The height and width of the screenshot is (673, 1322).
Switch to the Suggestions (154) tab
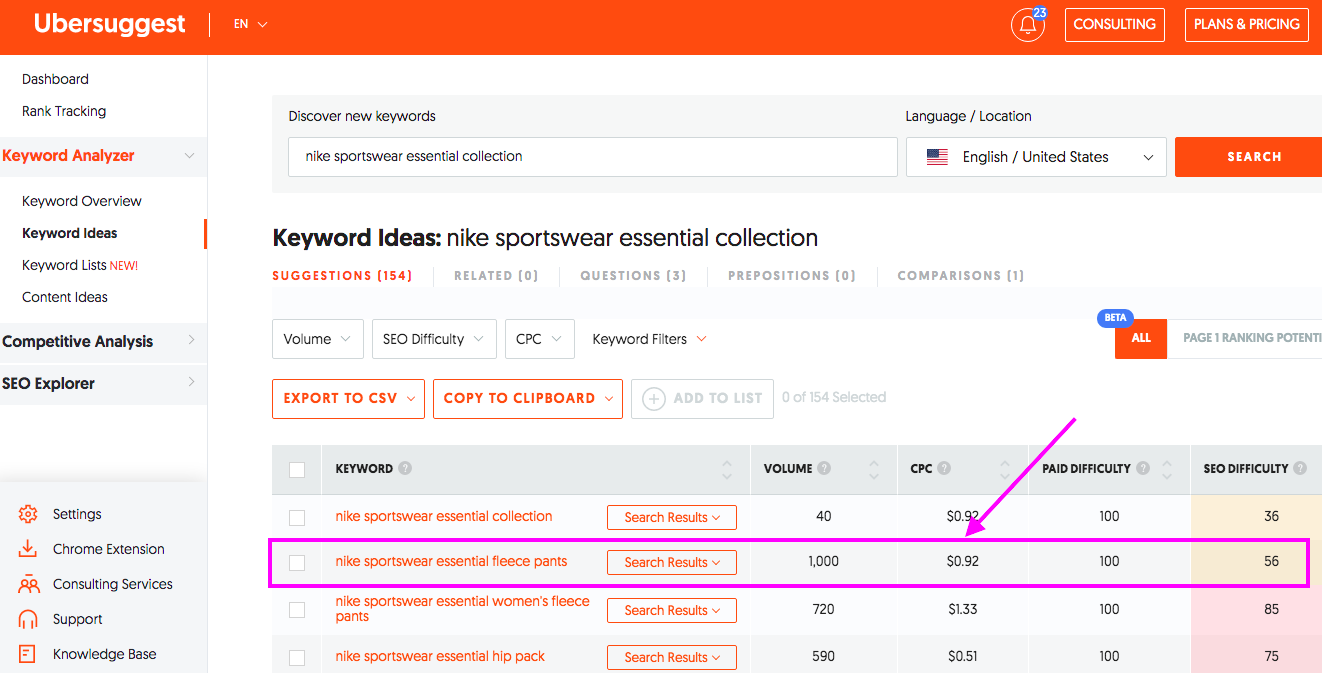click(342, 276)
